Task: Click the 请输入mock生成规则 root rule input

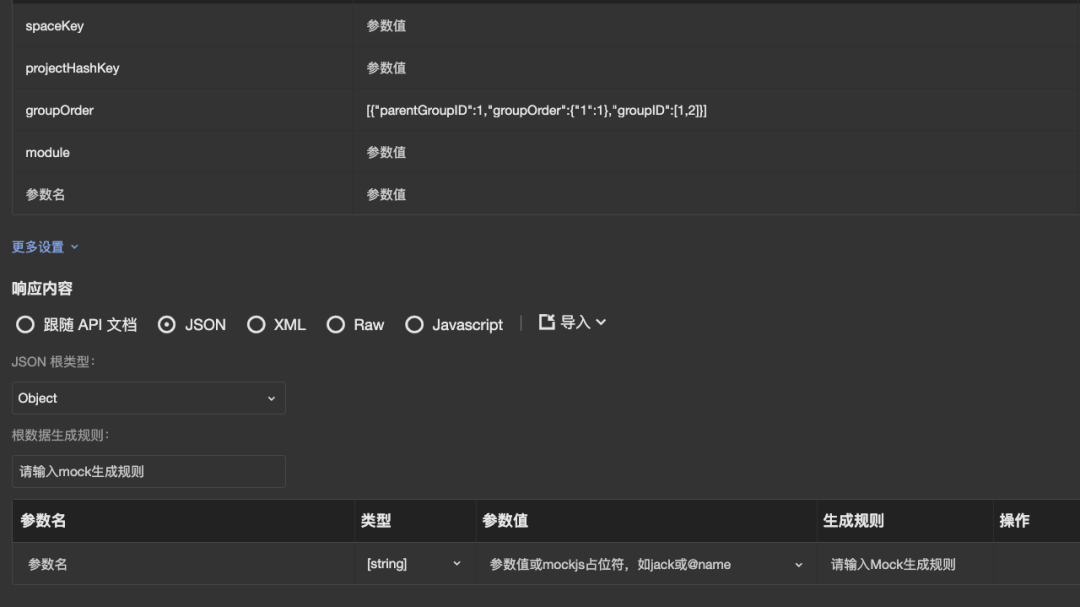Action: pyautogui.click(x=149, y=471)
